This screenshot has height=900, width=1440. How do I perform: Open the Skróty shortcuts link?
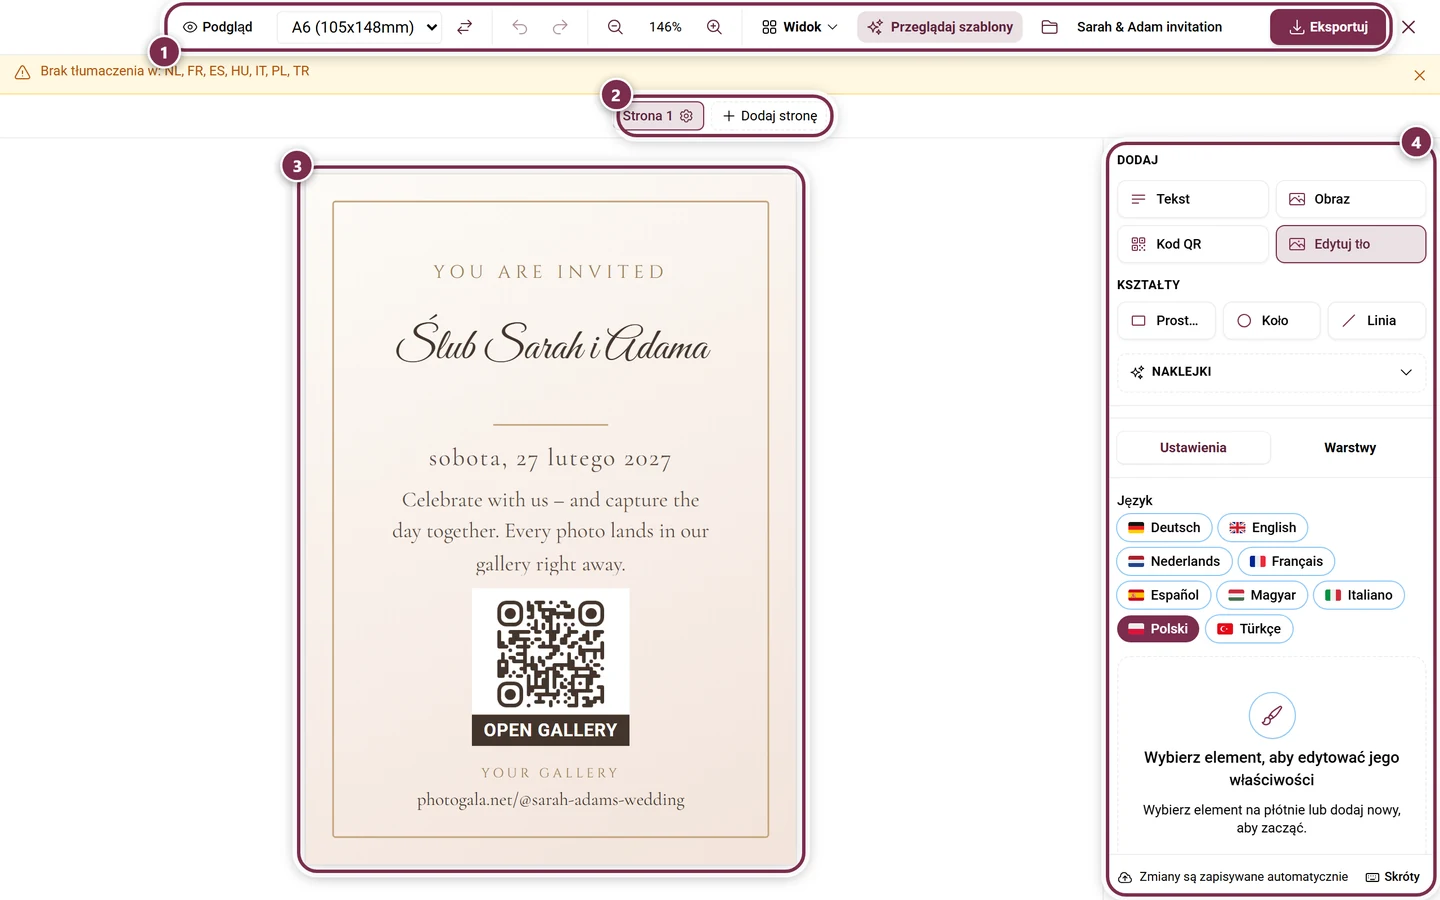pyautogui.click(x=1393, y=877)
